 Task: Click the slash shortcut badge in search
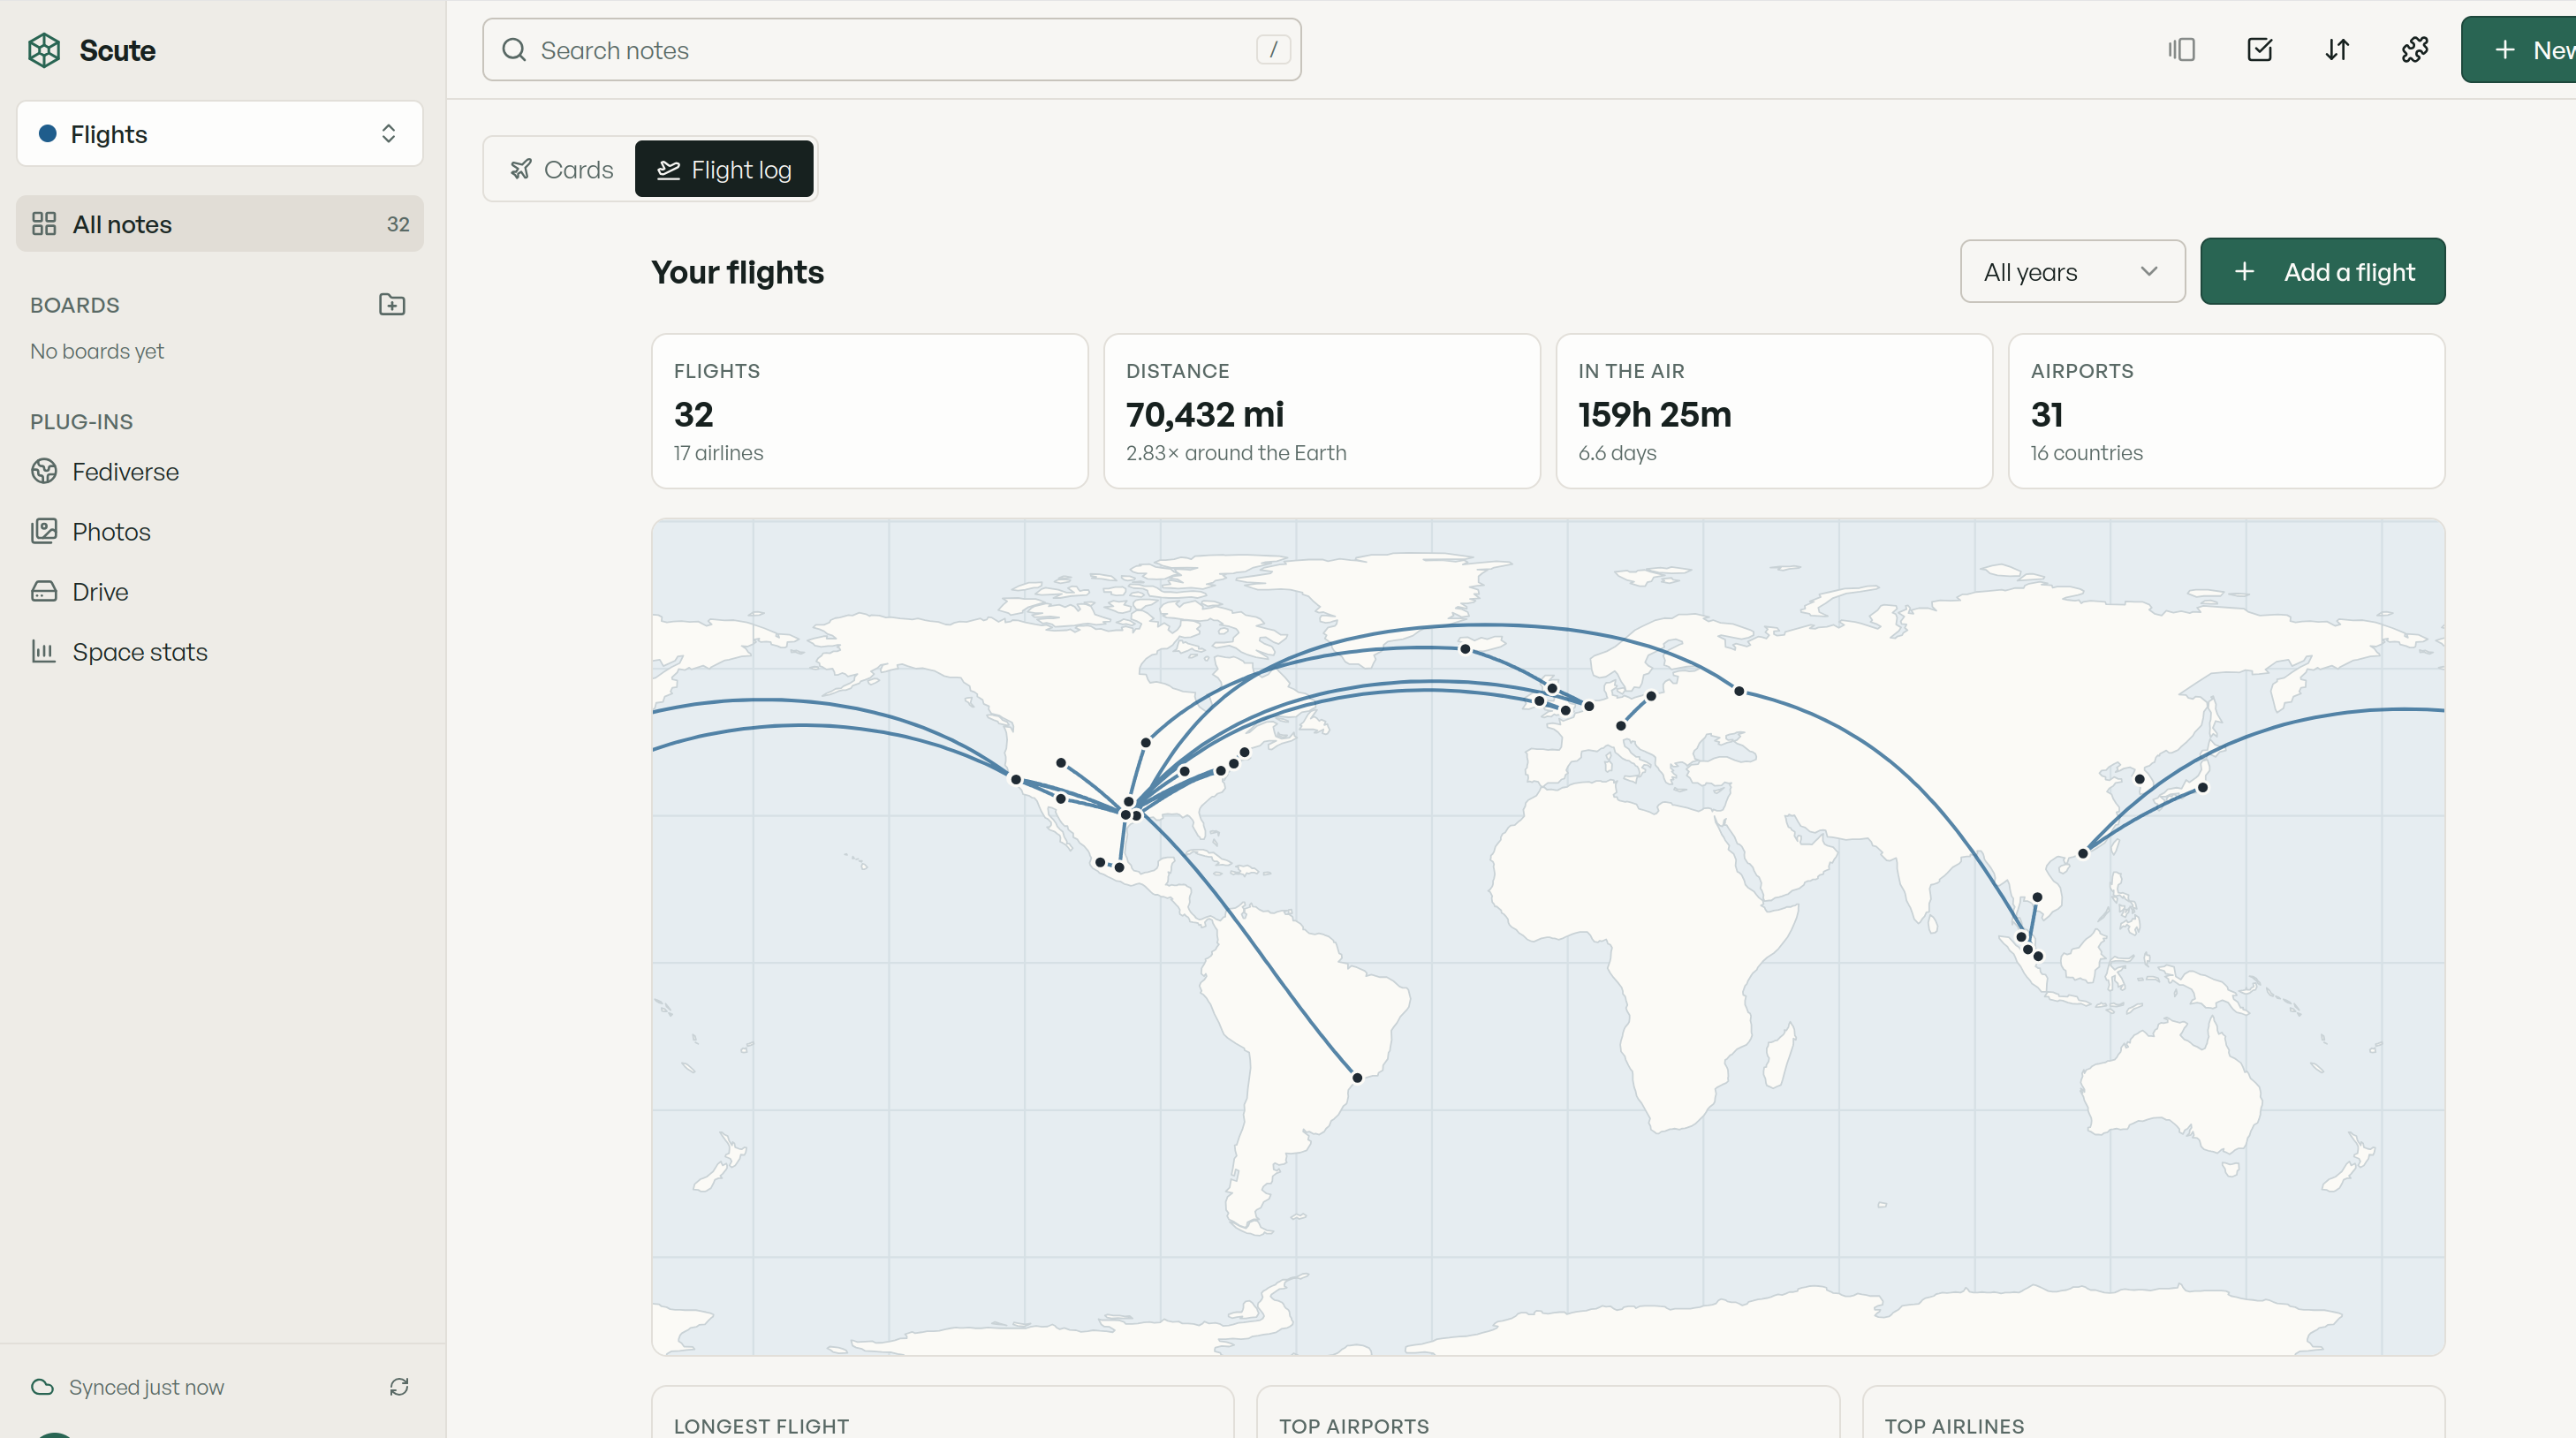click(x=1273, y=50)
